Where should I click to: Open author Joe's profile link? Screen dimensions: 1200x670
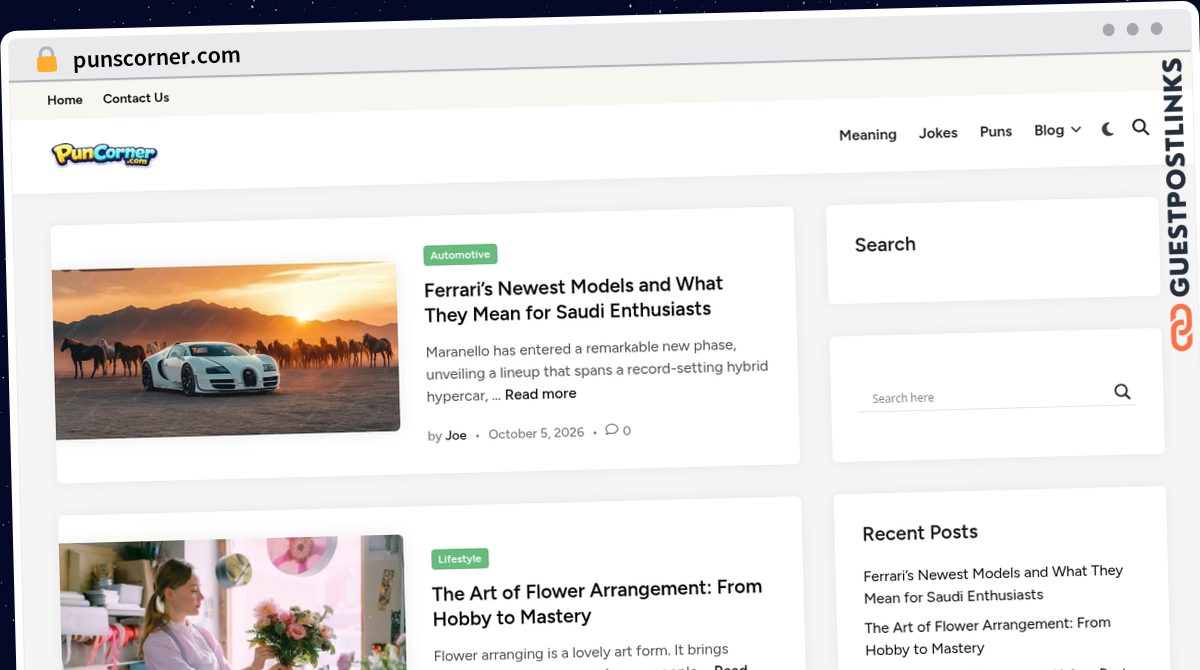click(456, 435)
